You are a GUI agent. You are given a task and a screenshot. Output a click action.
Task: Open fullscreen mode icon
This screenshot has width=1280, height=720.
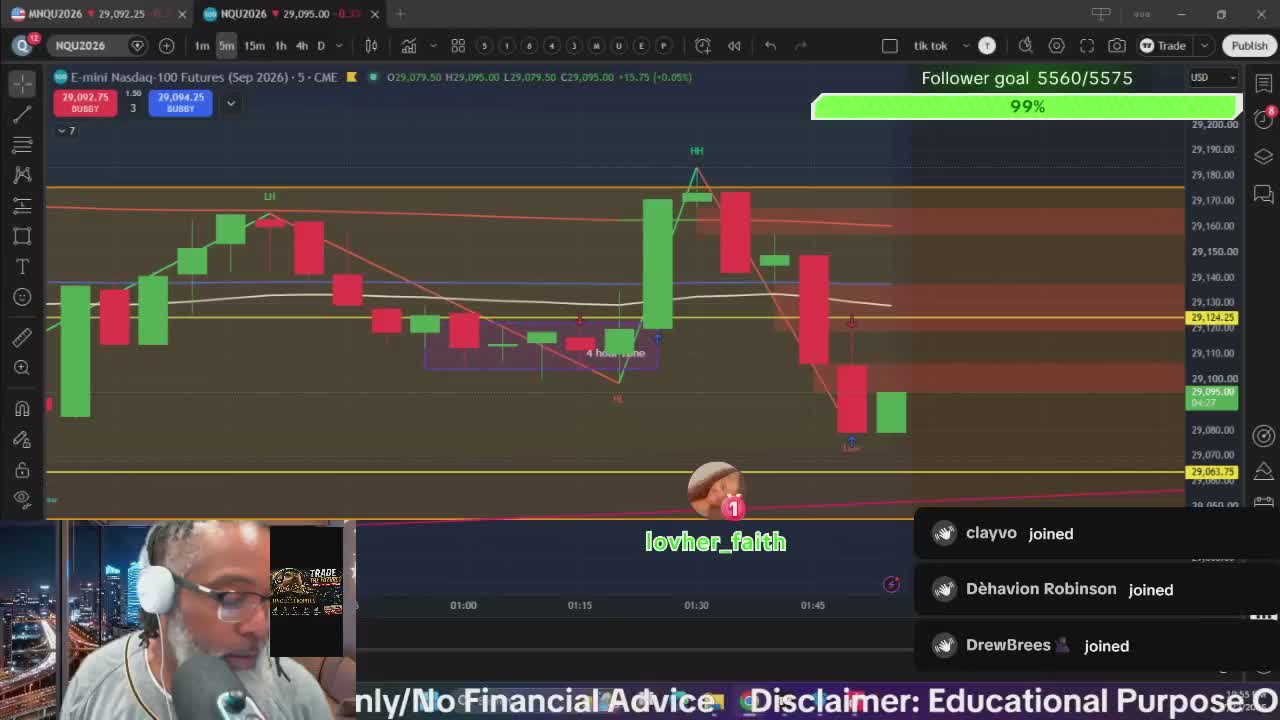[x=1087, y=45]
